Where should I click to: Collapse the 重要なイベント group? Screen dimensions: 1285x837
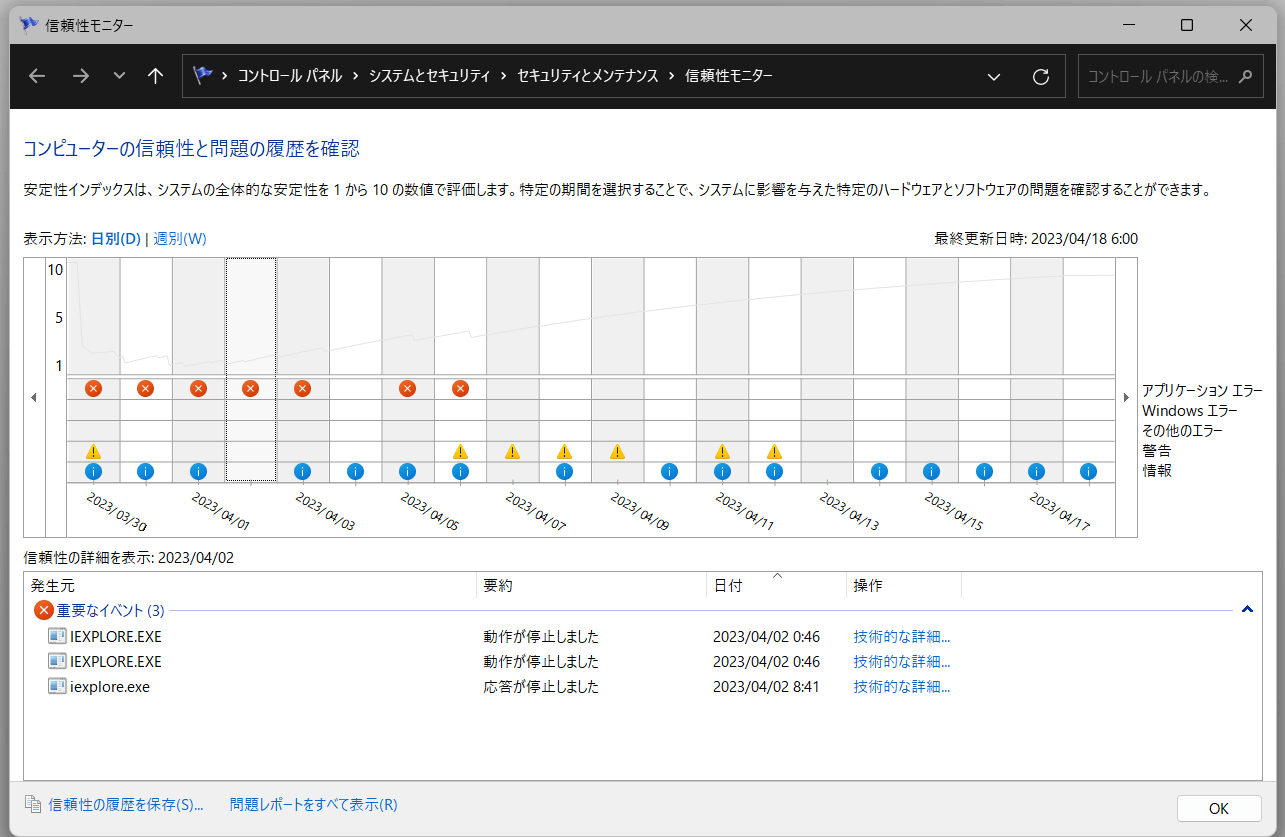pos(1247,609)
